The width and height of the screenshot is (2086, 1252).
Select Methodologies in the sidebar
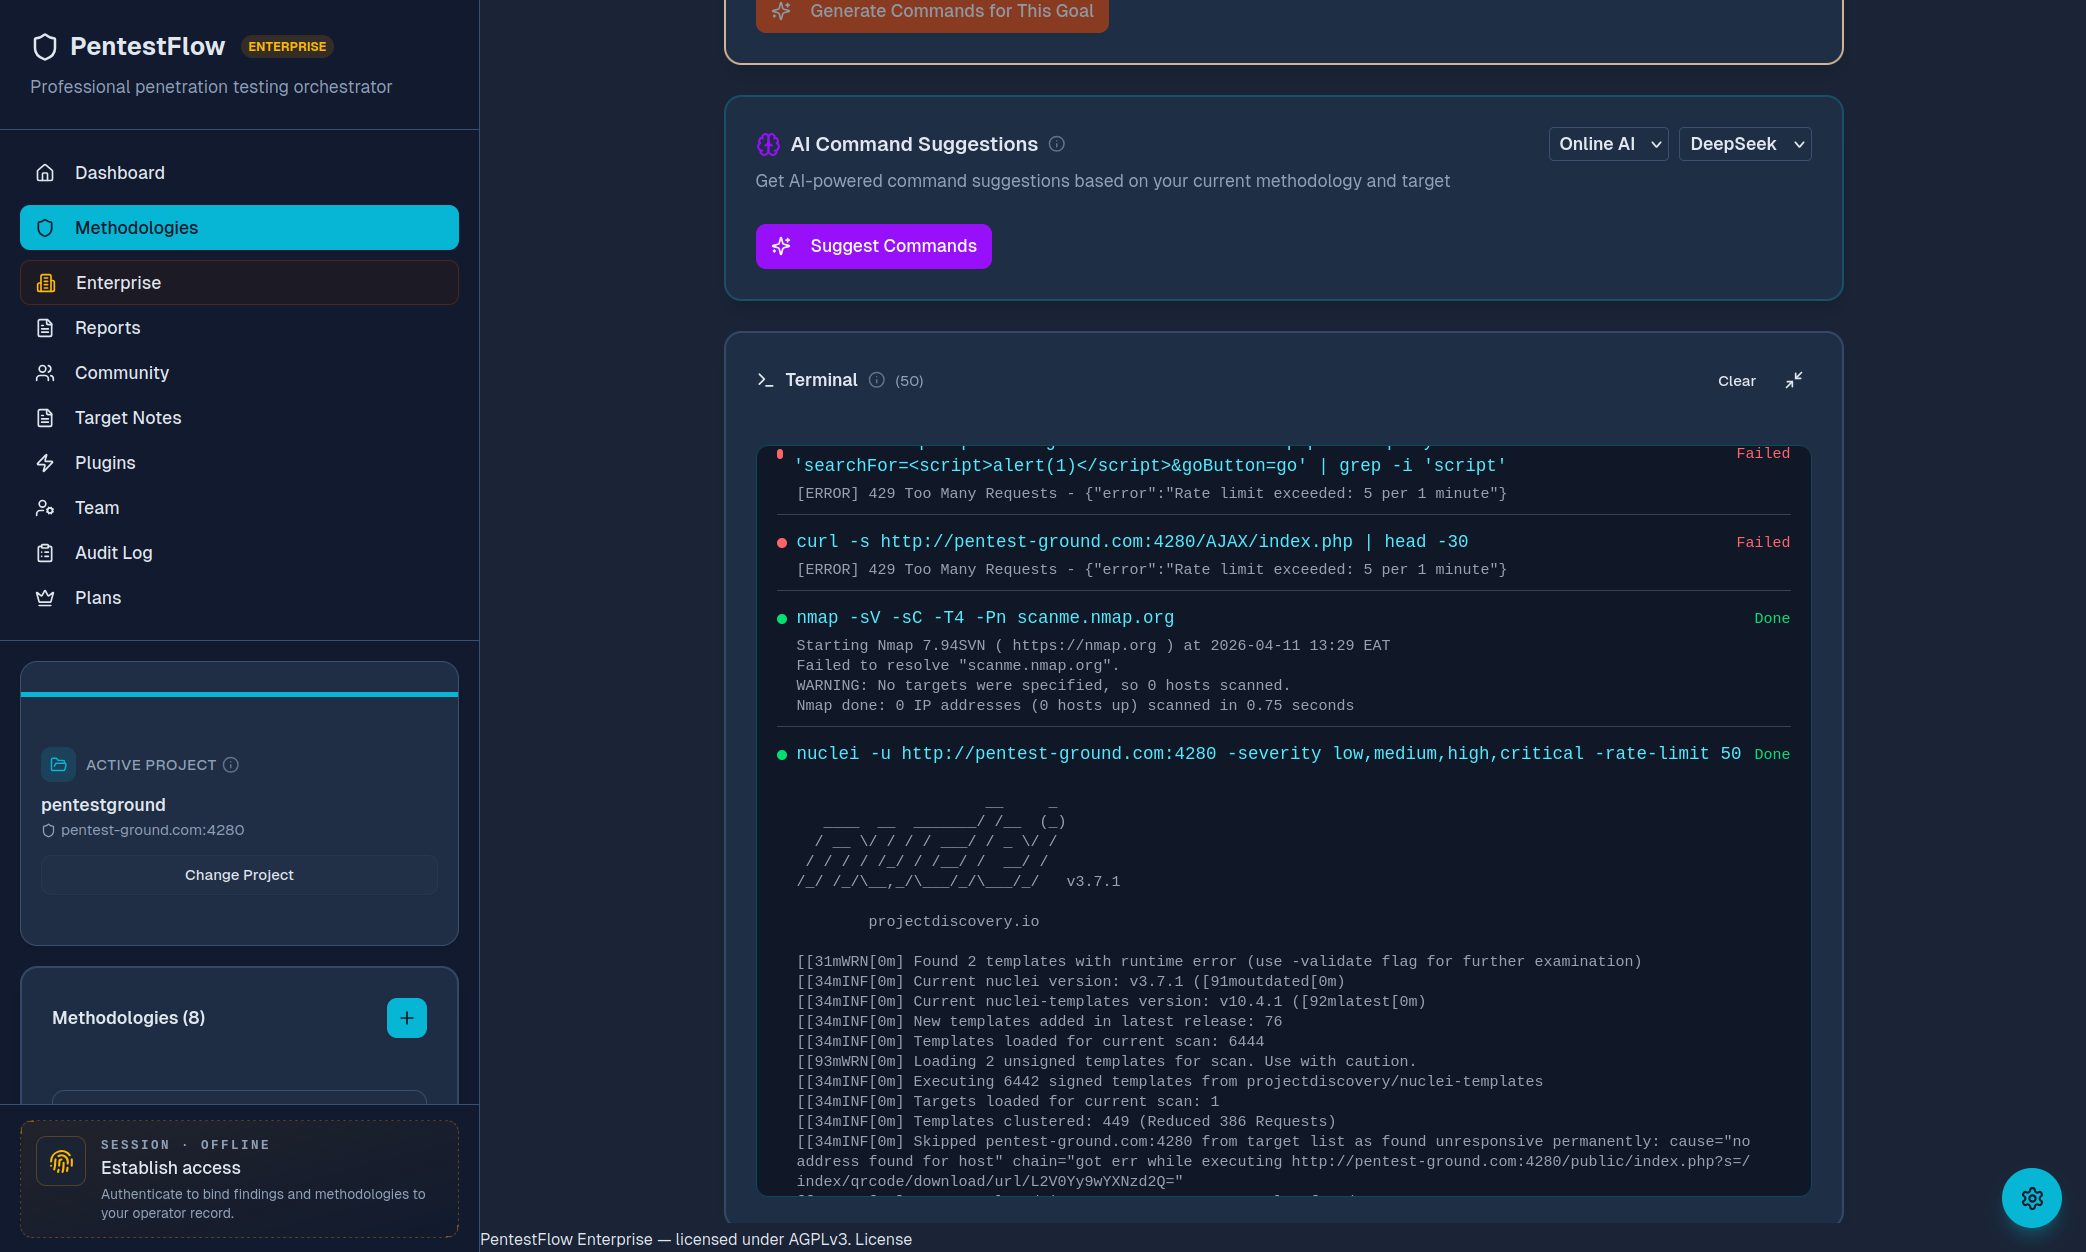tap(239, 228)
